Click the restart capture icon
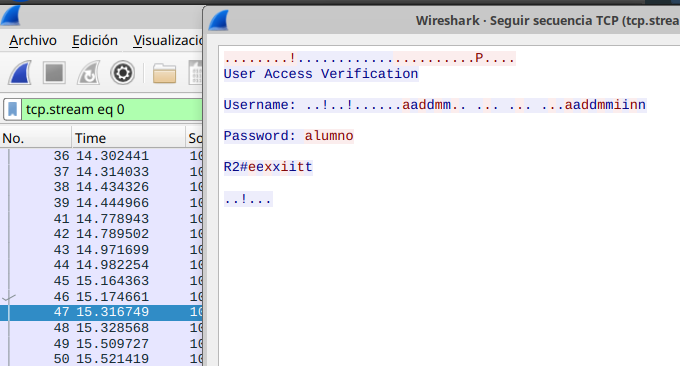 88,72
